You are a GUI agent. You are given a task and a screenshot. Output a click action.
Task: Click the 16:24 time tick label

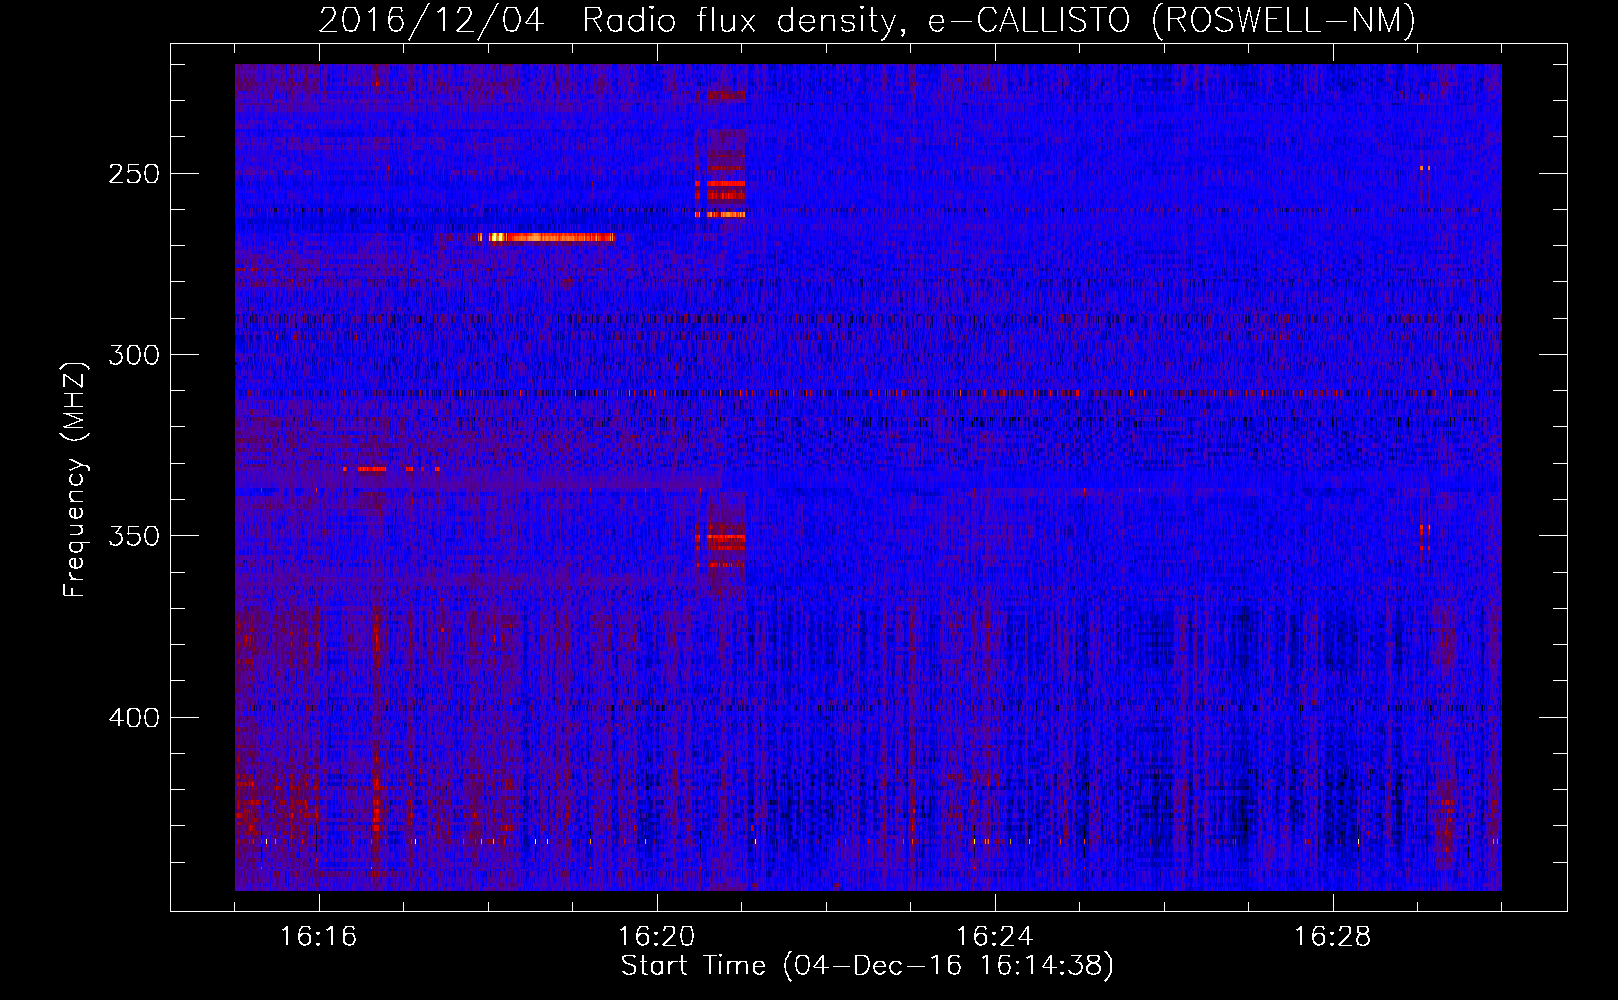[995, 937]
